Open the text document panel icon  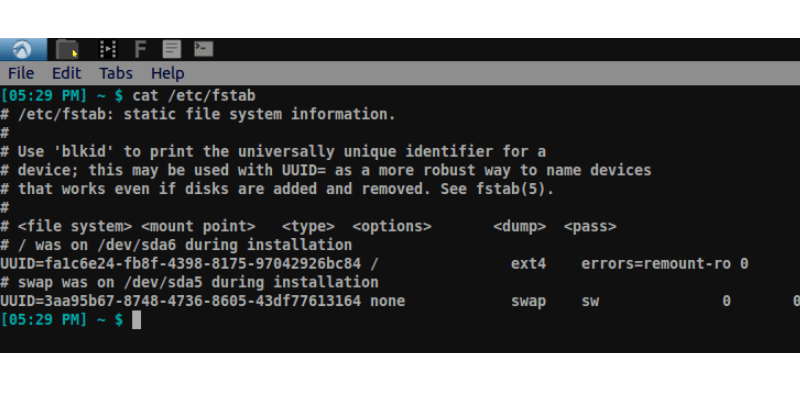click(x=171, y=49)
